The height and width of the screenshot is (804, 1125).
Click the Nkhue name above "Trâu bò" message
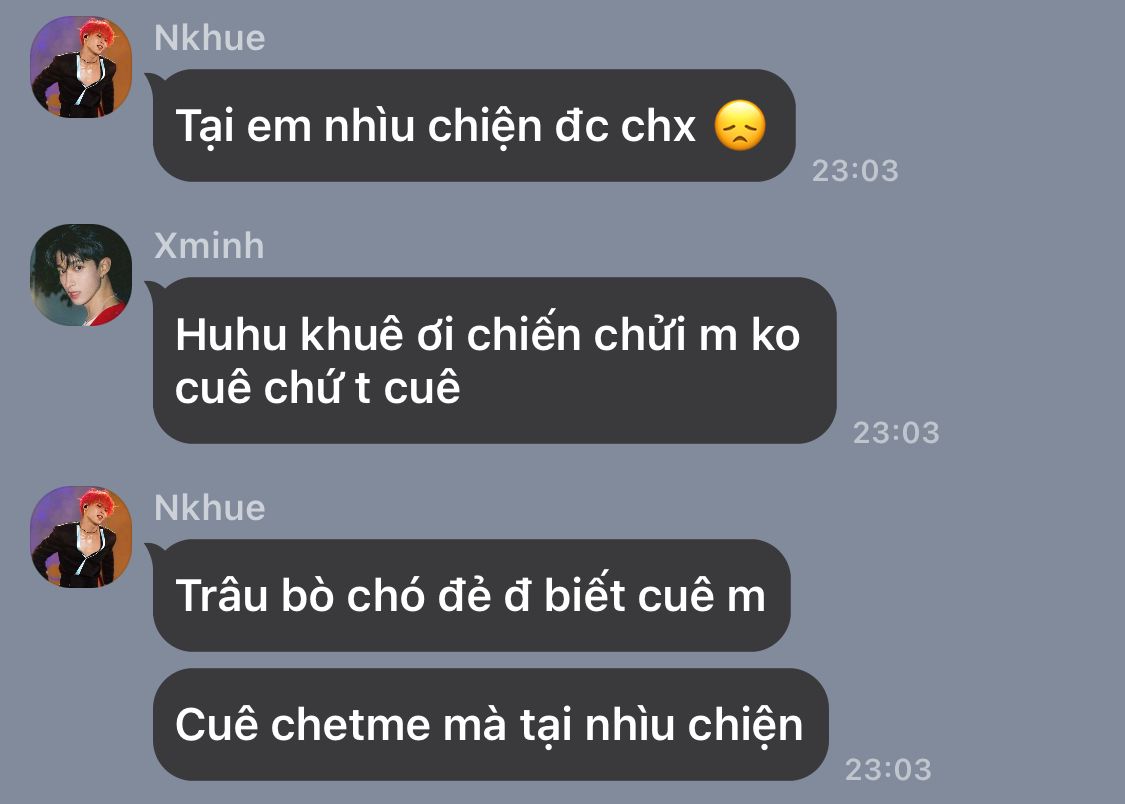click(x=210, y=508)
